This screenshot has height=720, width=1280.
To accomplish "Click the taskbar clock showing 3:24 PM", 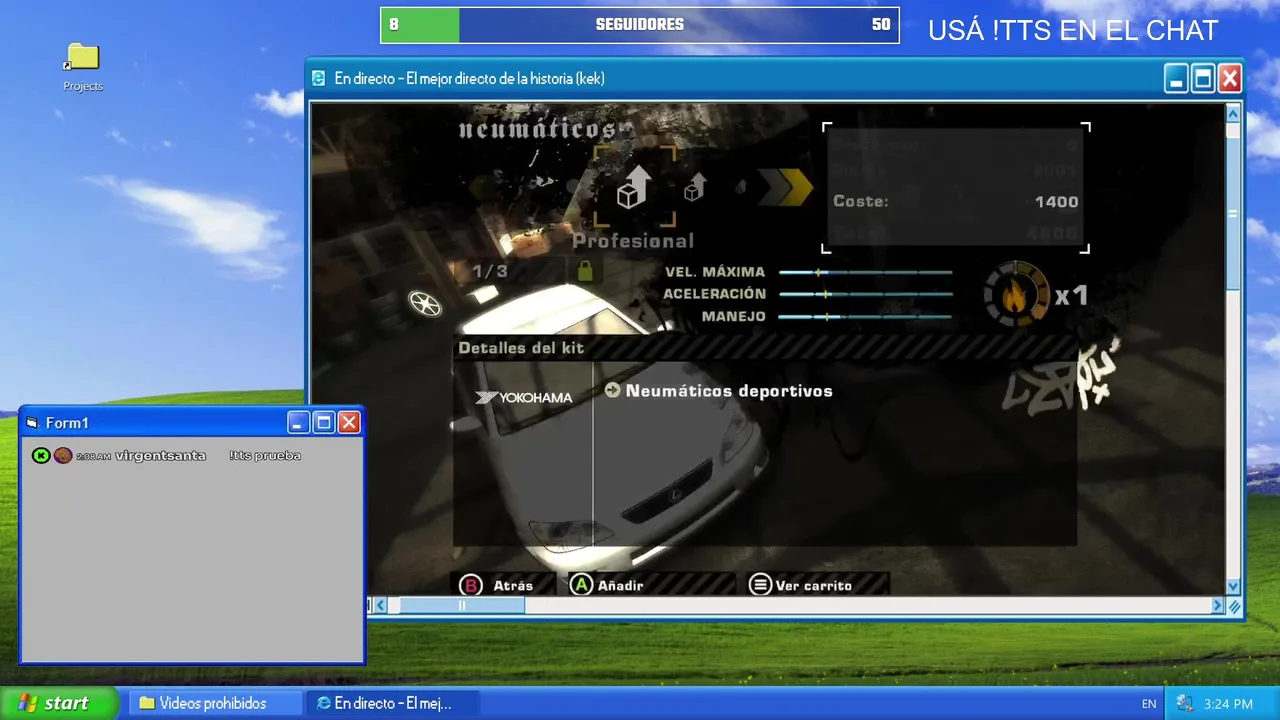I will point(1228,704).
